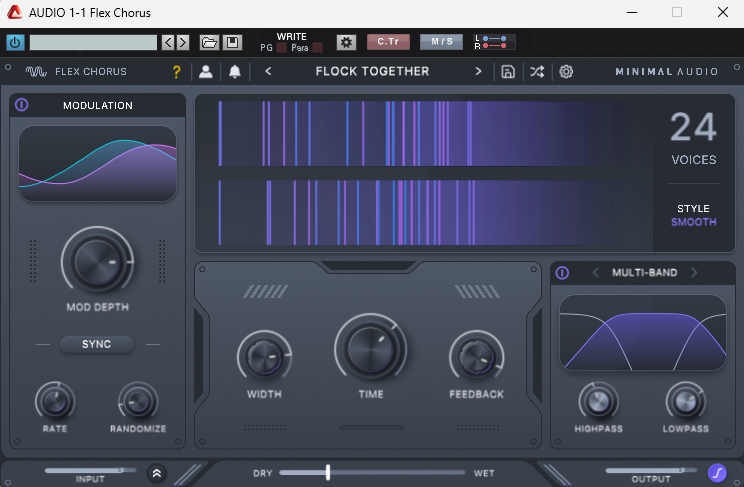Click the floppy disk save icon in host bar
This screenshot has width=744, height=487.
pyautogui.click(x=232, y=43)
